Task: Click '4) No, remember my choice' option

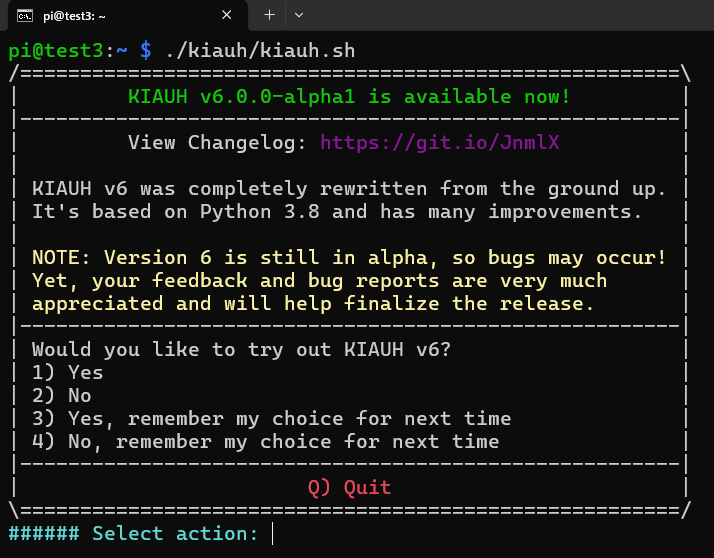Action: 265,442
